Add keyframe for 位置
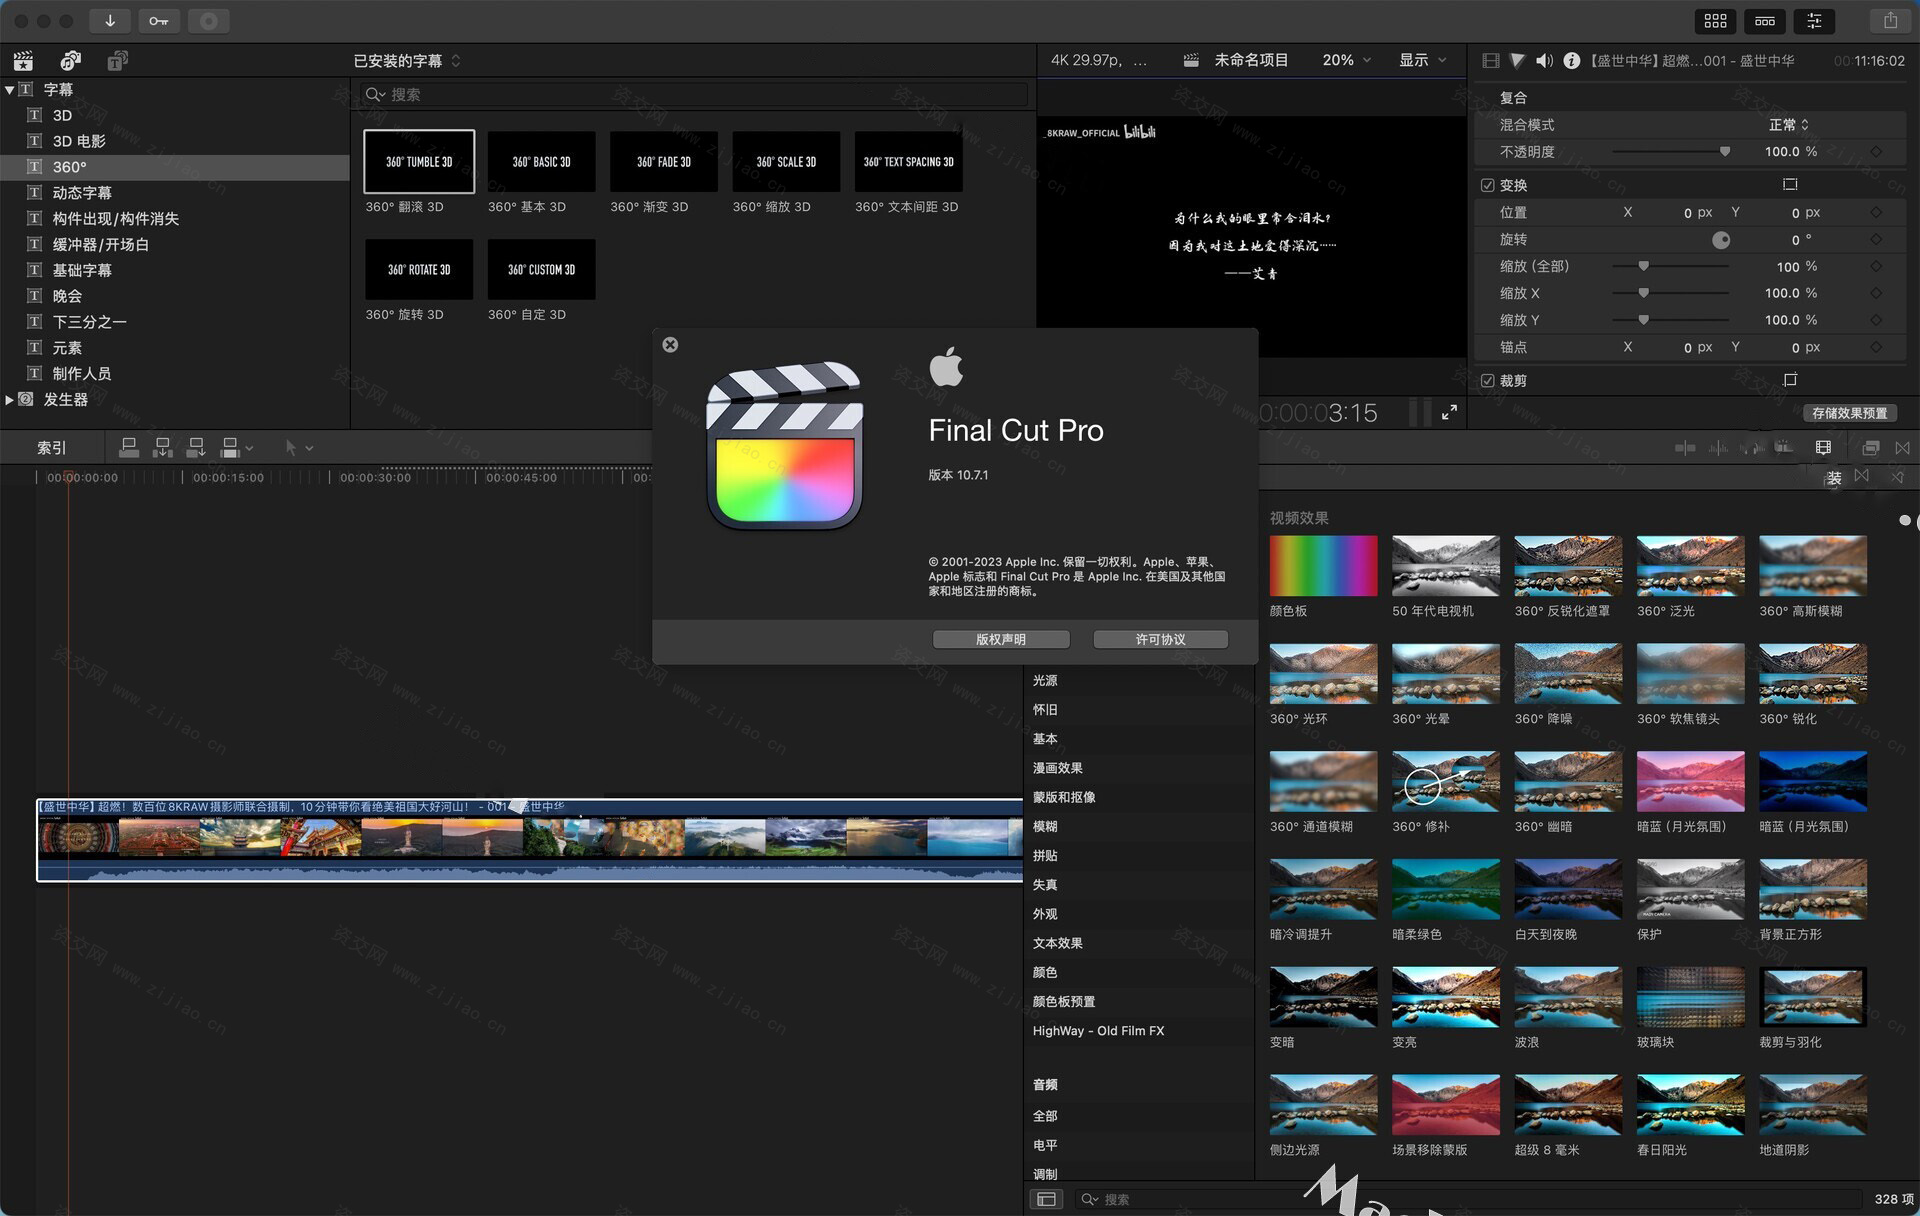 (1875, 212)
